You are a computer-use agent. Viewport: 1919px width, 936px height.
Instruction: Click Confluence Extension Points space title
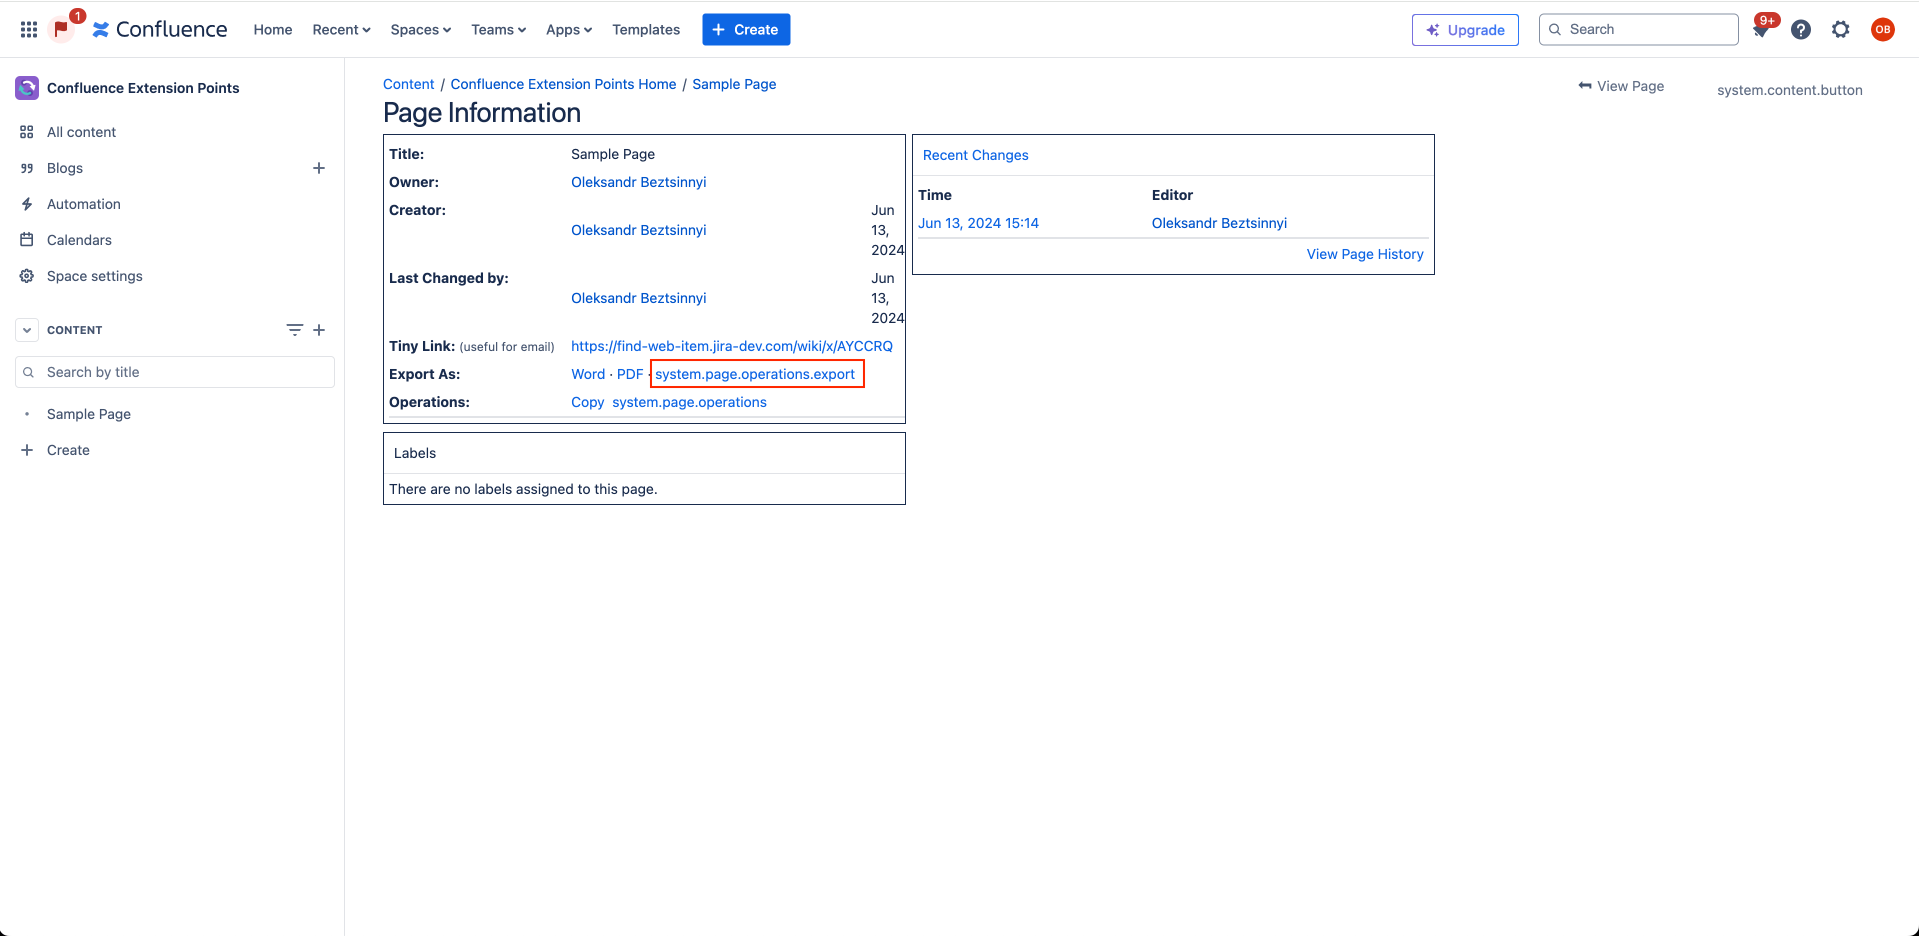[143, 88]
